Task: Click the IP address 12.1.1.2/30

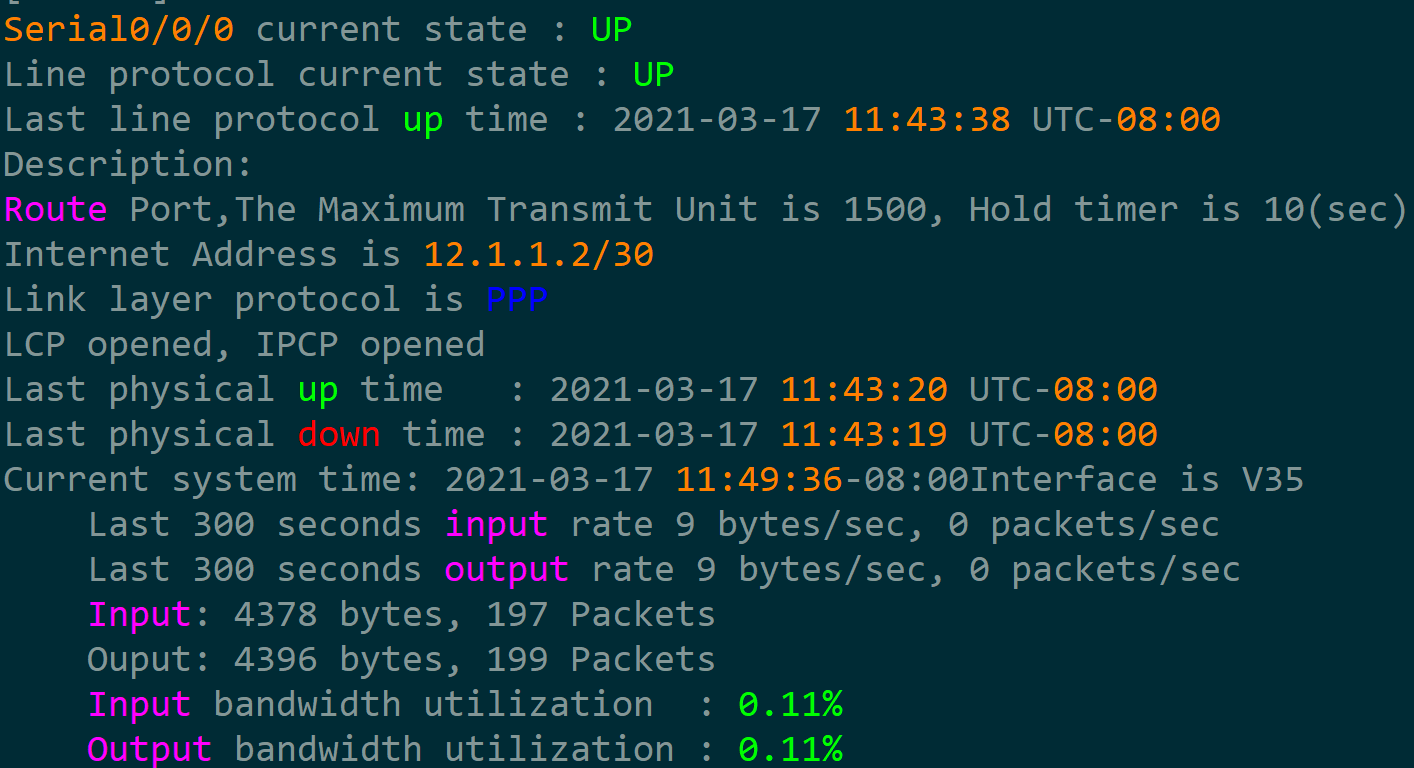Action: (539, 254)
